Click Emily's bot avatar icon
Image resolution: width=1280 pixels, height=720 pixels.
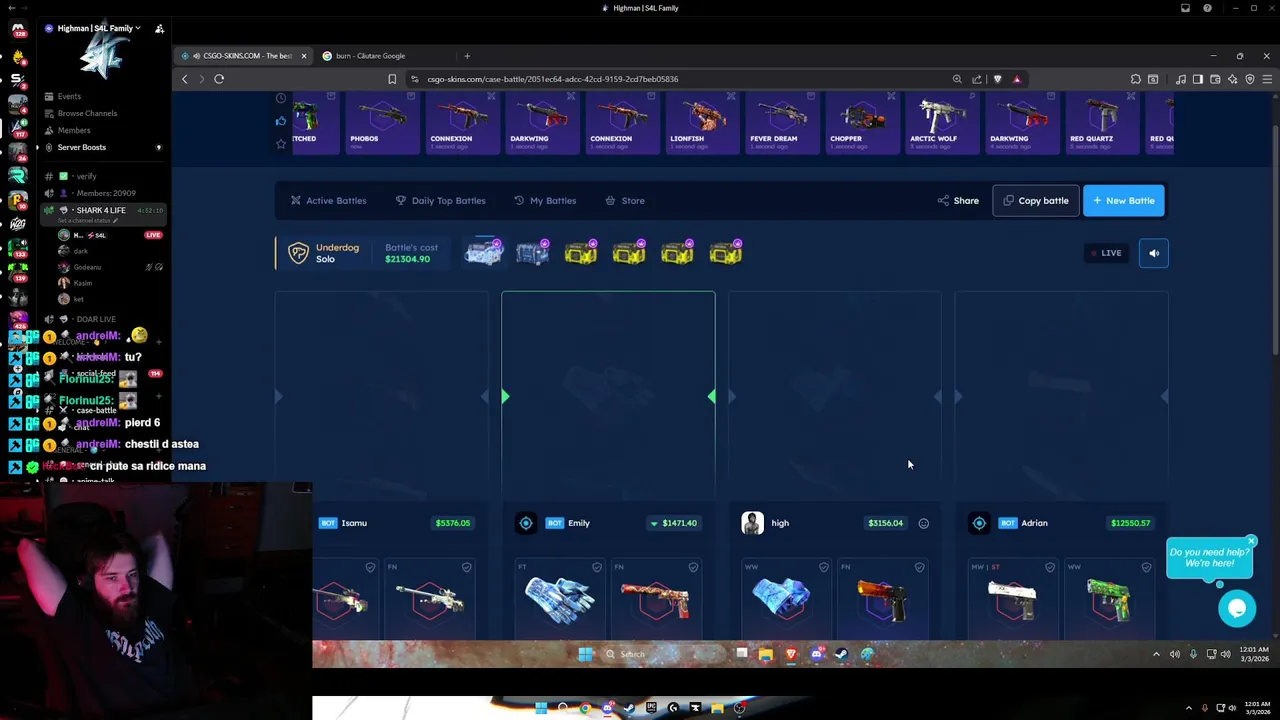point(526,523)
